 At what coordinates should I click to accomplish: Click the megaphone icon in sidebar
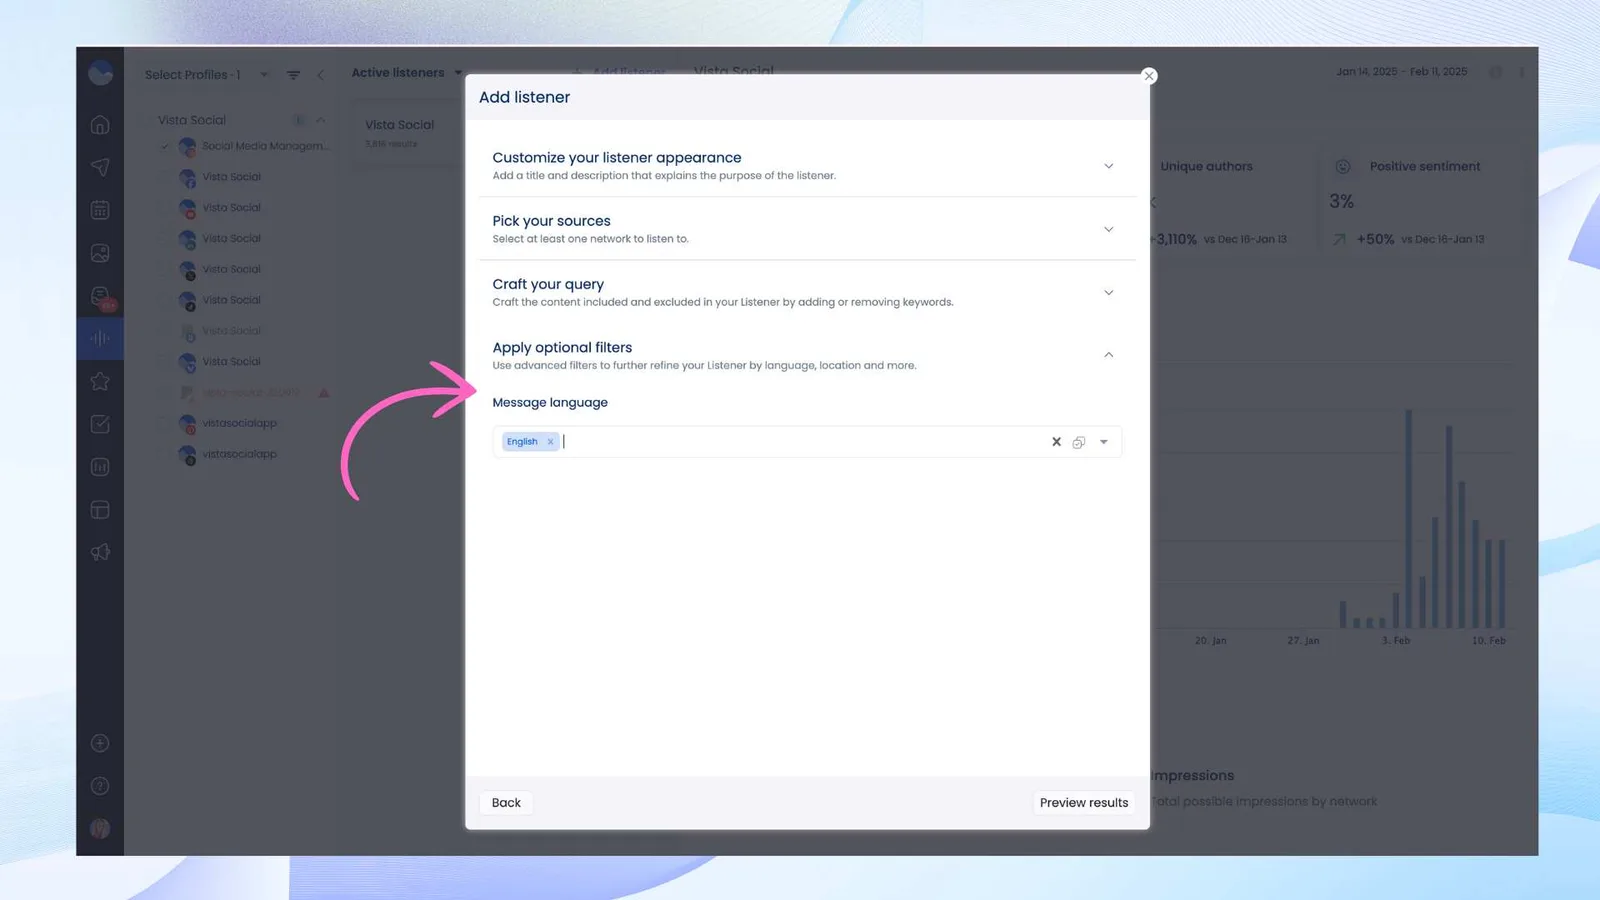[100, 552]
